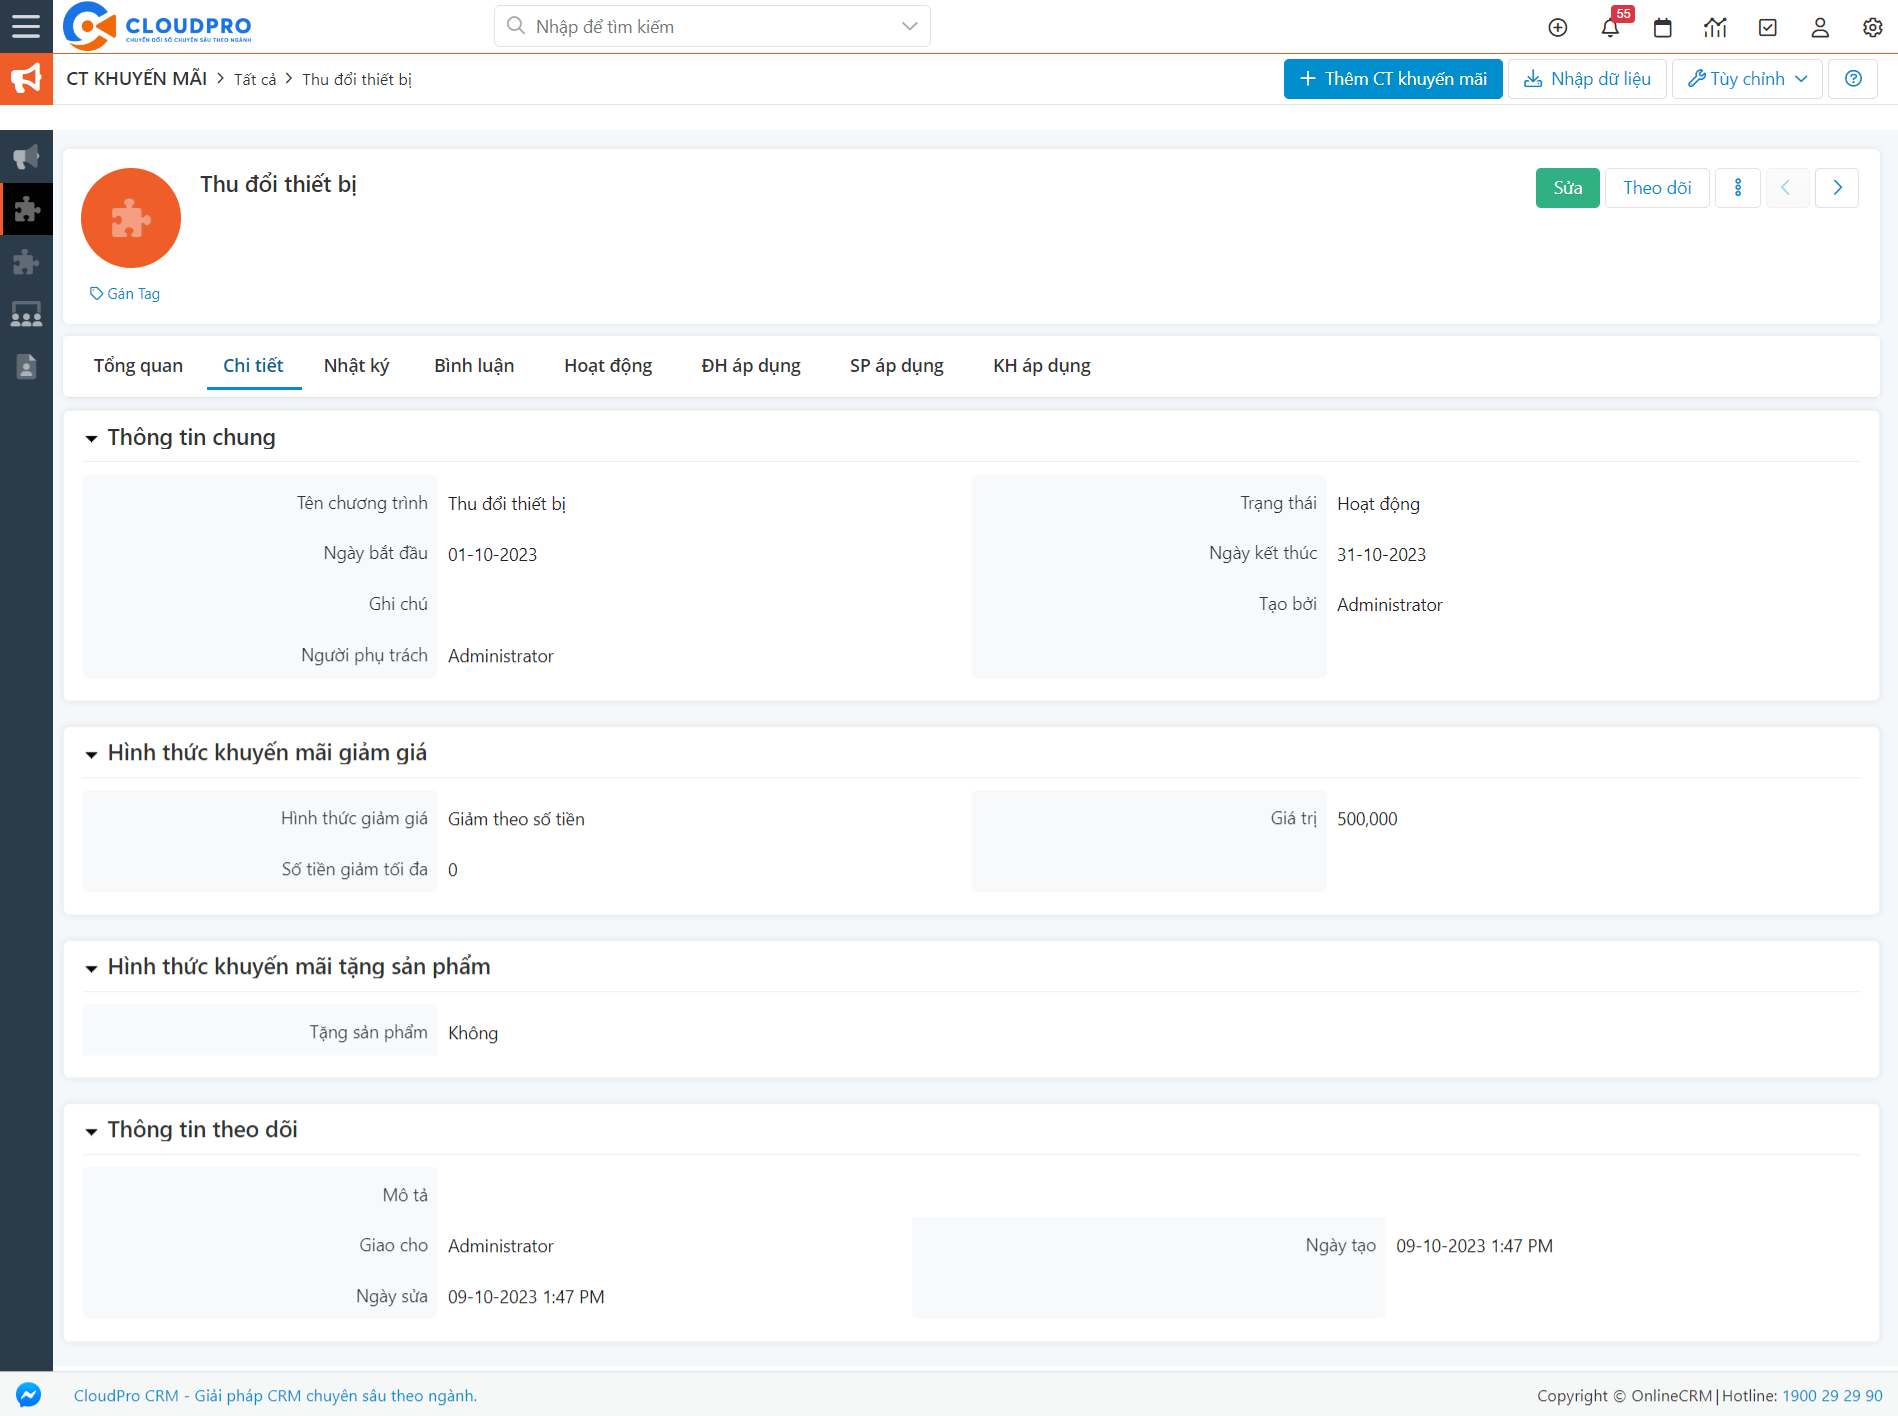Click the CloudPro logo
1898x1416 pixels.
[x=157, y=26]
